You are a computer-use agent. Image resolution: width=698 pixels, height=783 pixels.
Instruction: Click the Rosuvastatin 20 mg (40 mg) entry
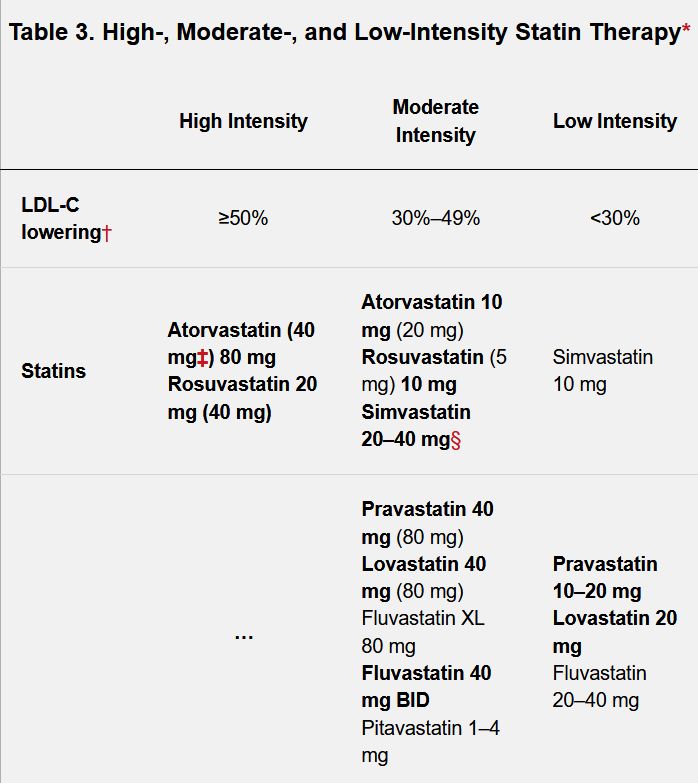(242, 398)
